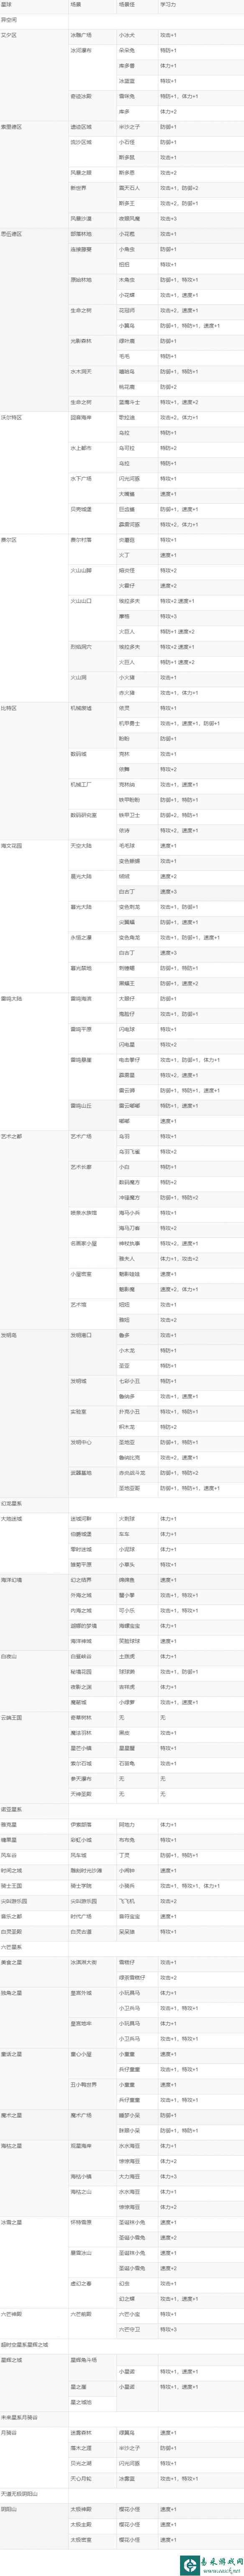Click the 星球 column header
The height and width of the screenshot is (2576, 244).
(34, 5)
